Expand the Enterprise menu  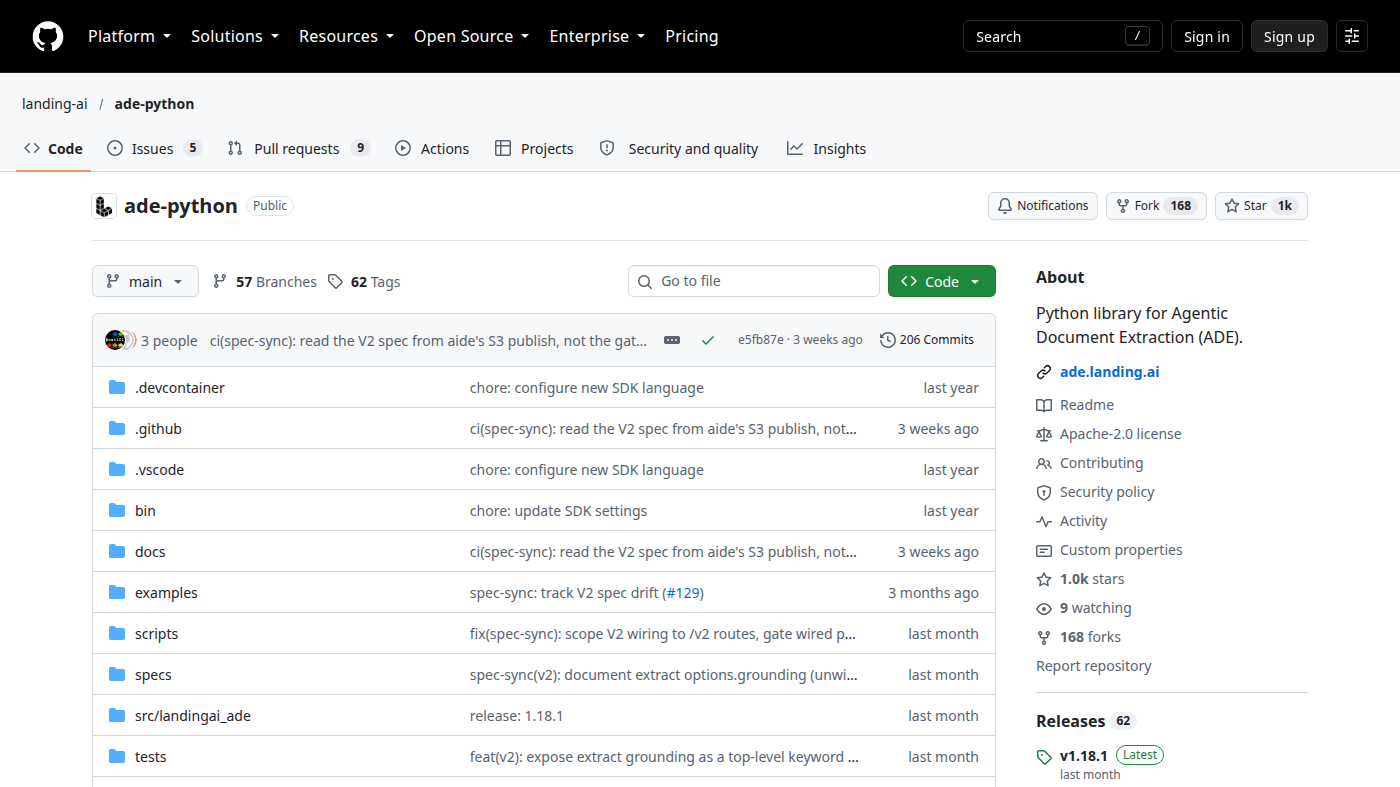pyautogui.click(x=598, y=36)
